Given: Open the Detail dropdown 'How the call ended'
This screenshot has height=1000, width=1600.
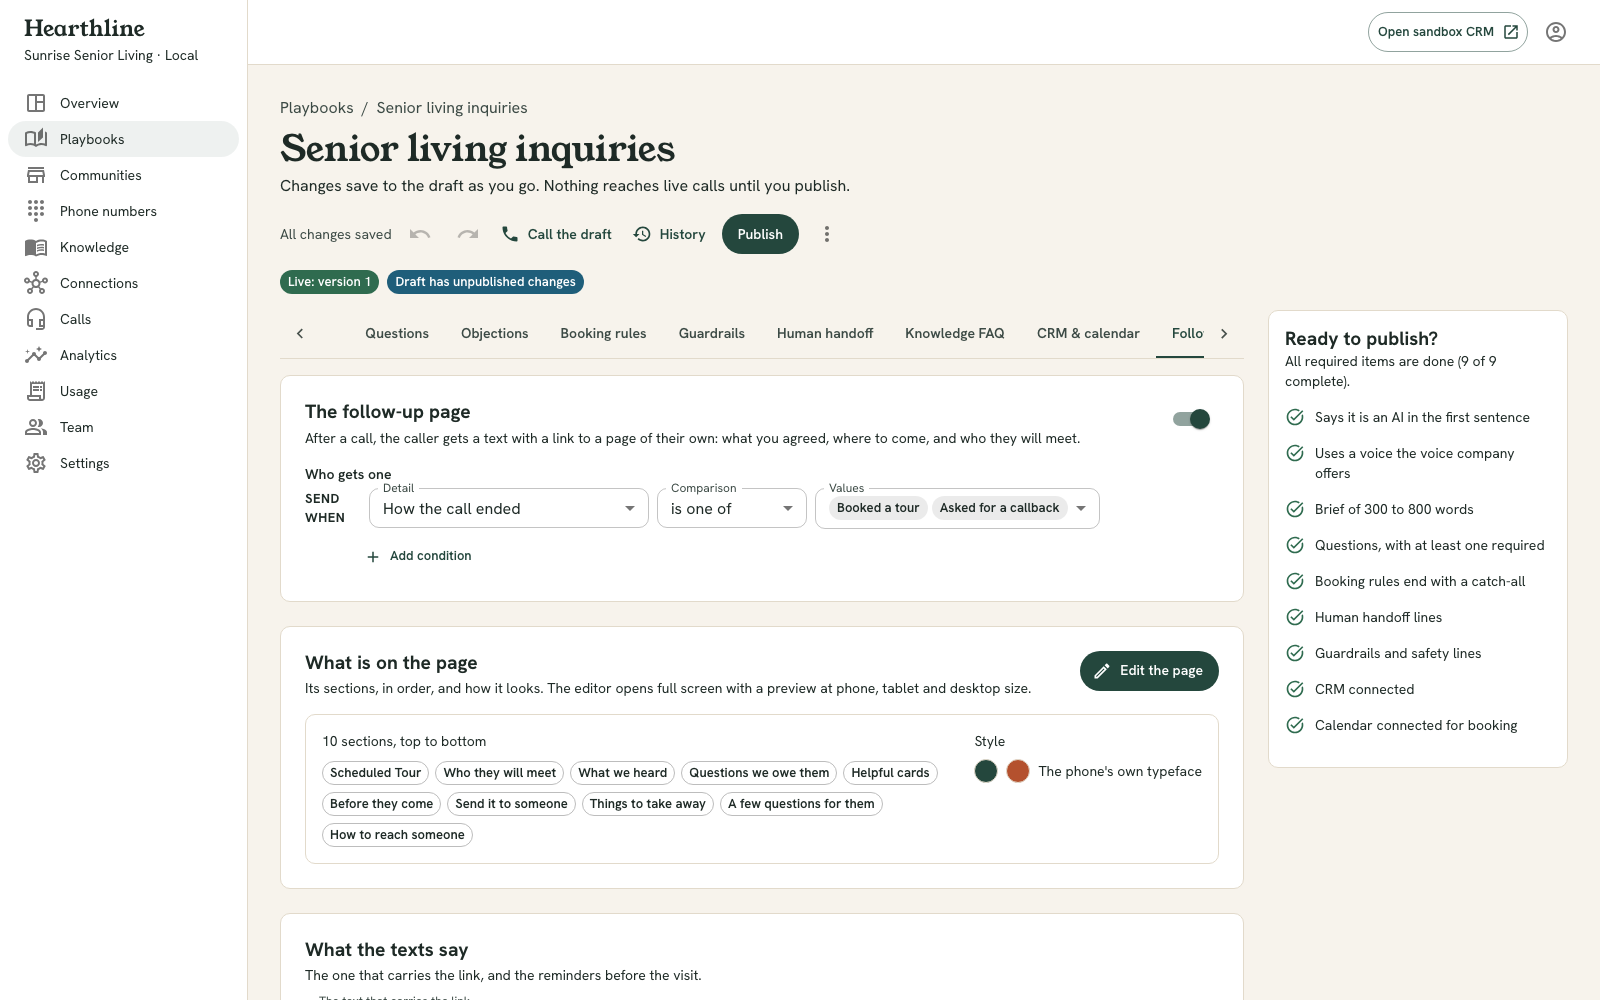Looking at the screenshot, I should 509,508.
